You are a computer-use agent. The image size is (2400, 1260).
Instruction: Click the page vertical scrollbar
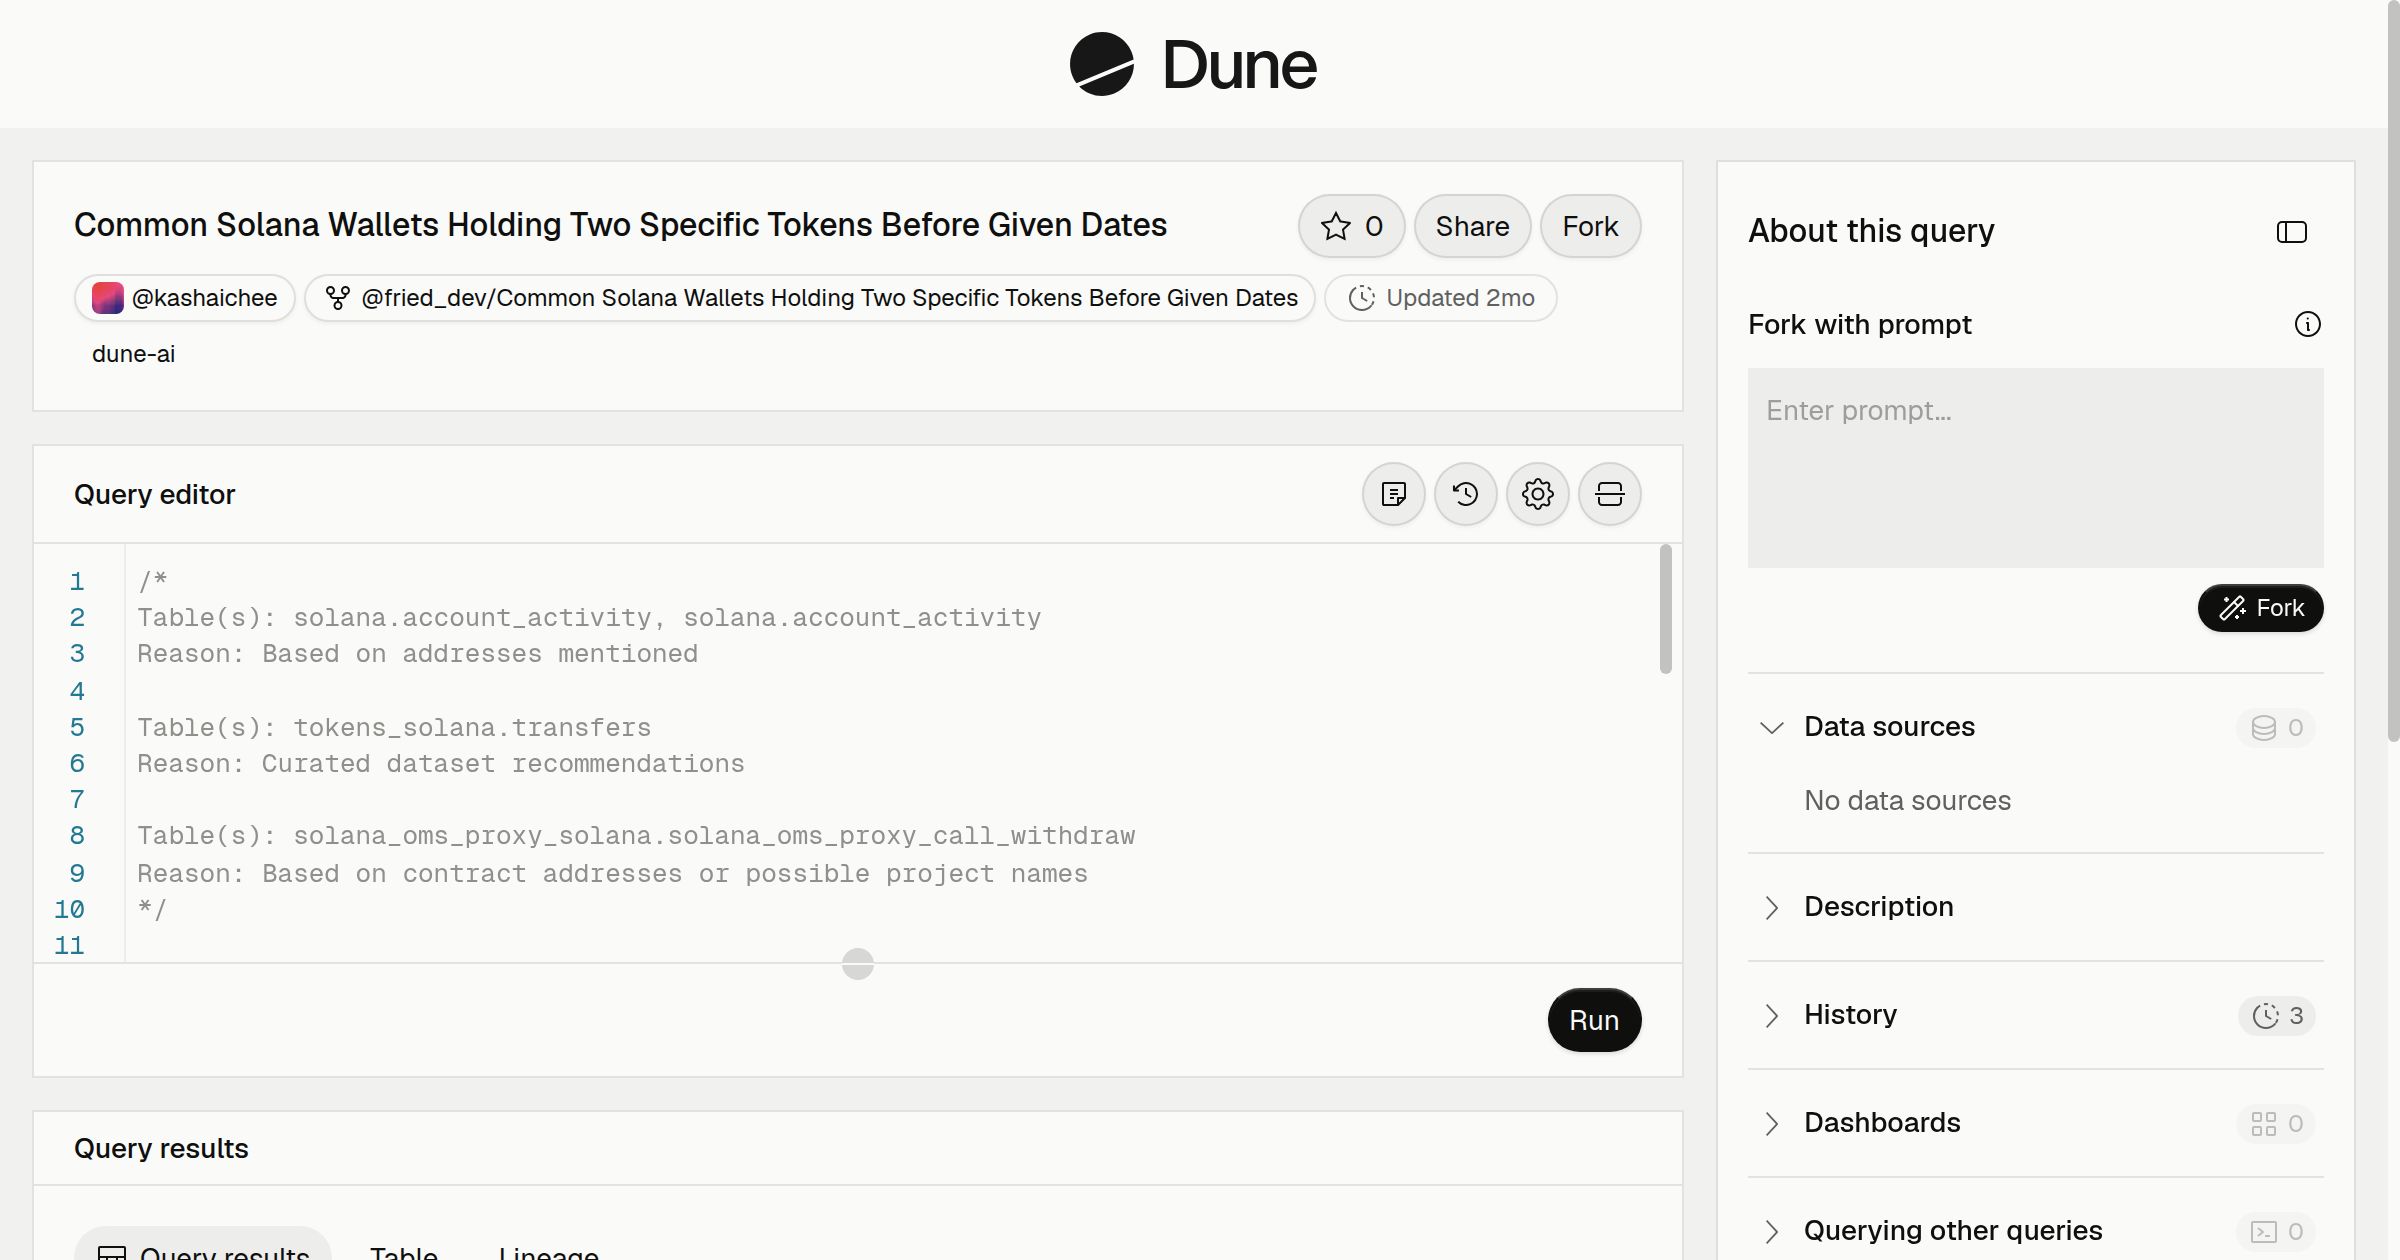pyautogui.click(x=2393, y=370)
